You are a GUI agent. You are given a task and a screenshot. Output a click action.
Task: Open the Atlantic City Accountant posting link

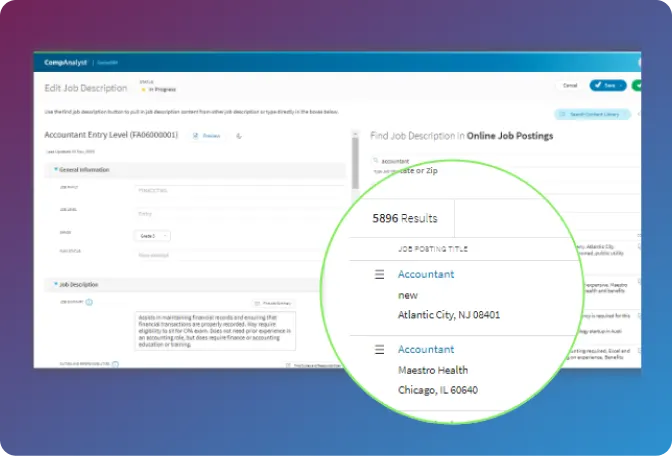(425, 274)
